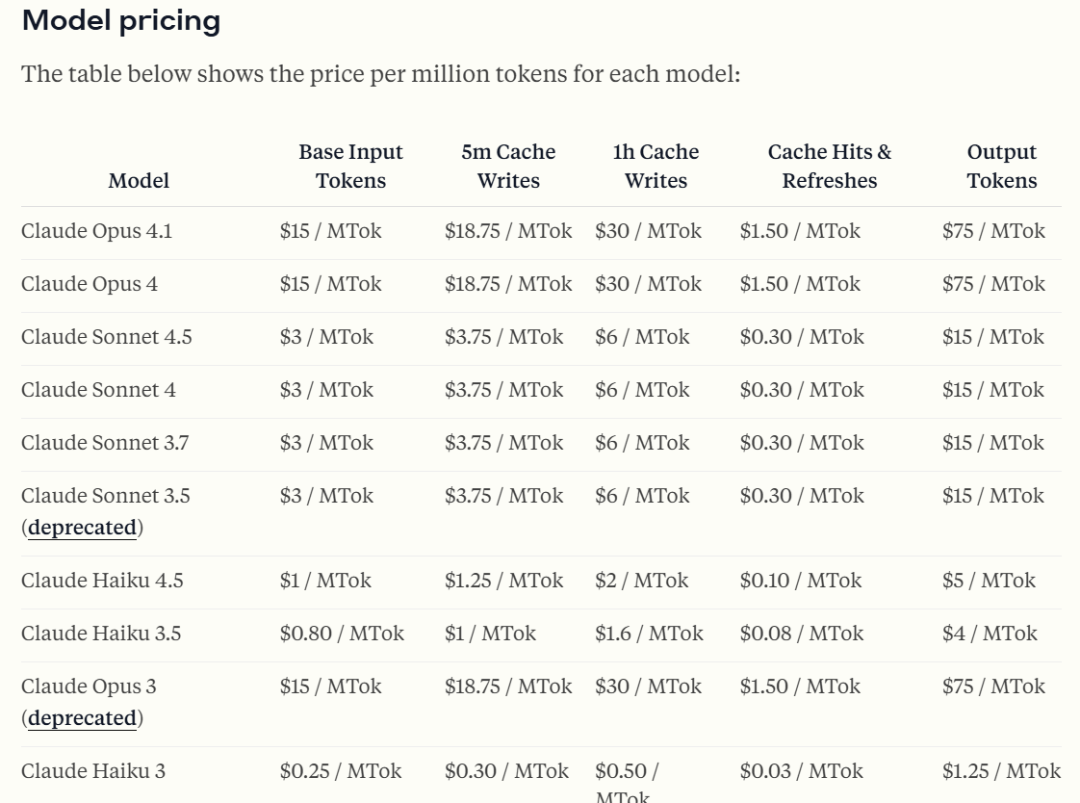Open the deprecated link under Claude Sonnet 3.5
This screenshot has width=1080, height=803.
(x=82, y=528)
